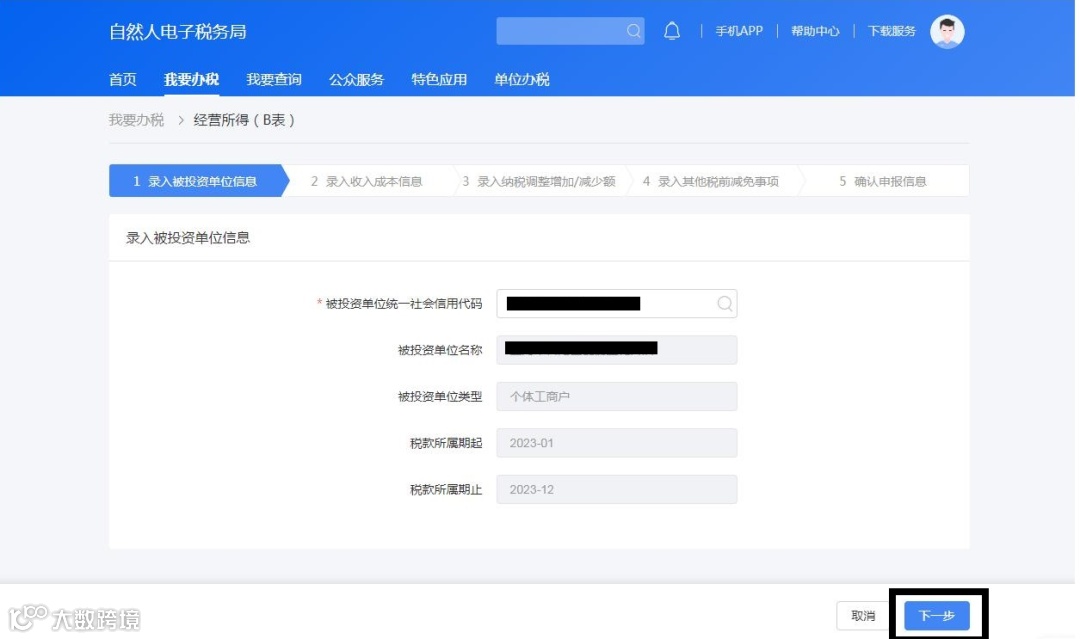Image resolution: width=1080 pixels, height=639 pixels.
Task: Open notifications bell icon
Action: (672, 31)
